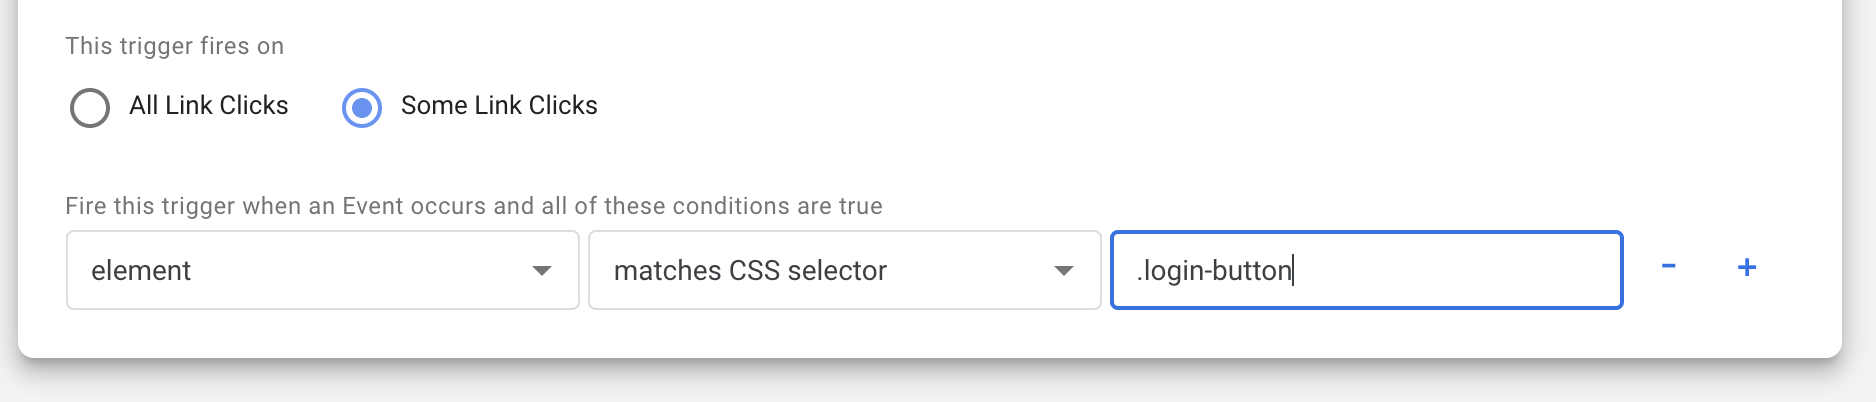This screenshot has height=402, width=1876.
Task: Click the Fire this trigger when conditions label
Action: point(474,206)
